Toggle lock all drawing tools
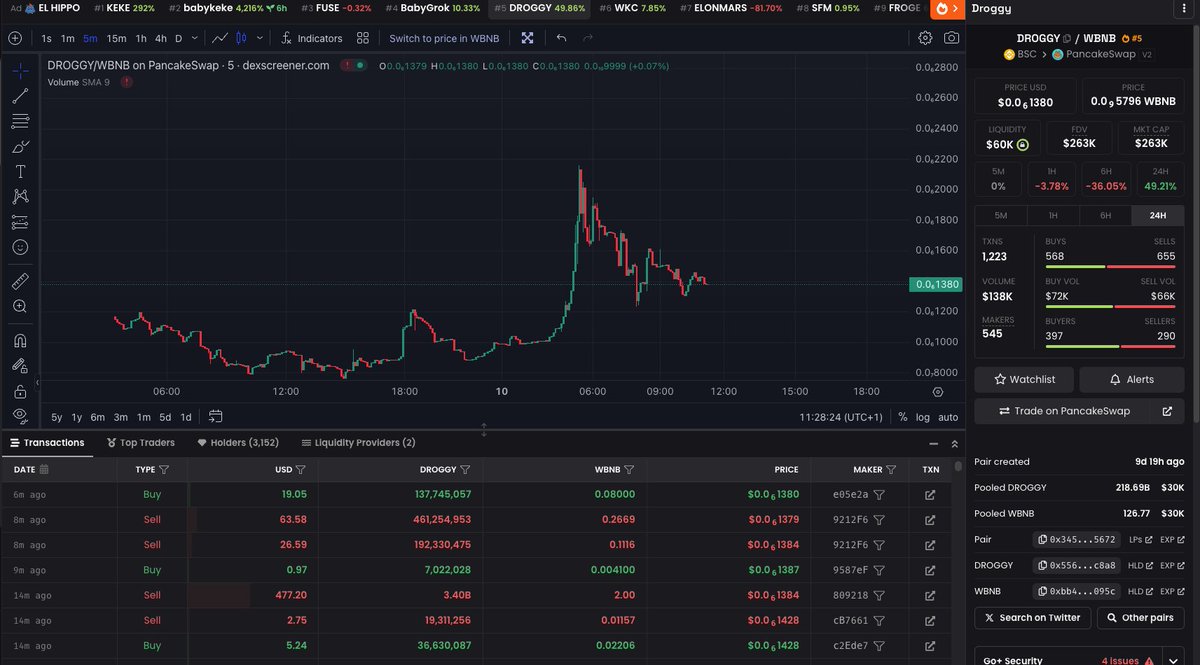Viewport: 1200px width, 665px height. [x=20, y=391]
